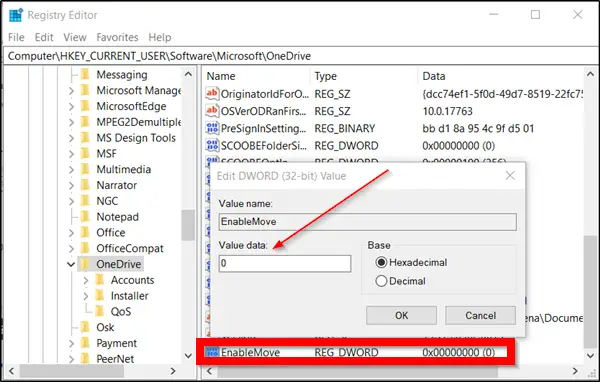Viewport: 600px width, 382px height.
Task: Select the OriginatorIdForO... string value icon
Action: (212, 93)
